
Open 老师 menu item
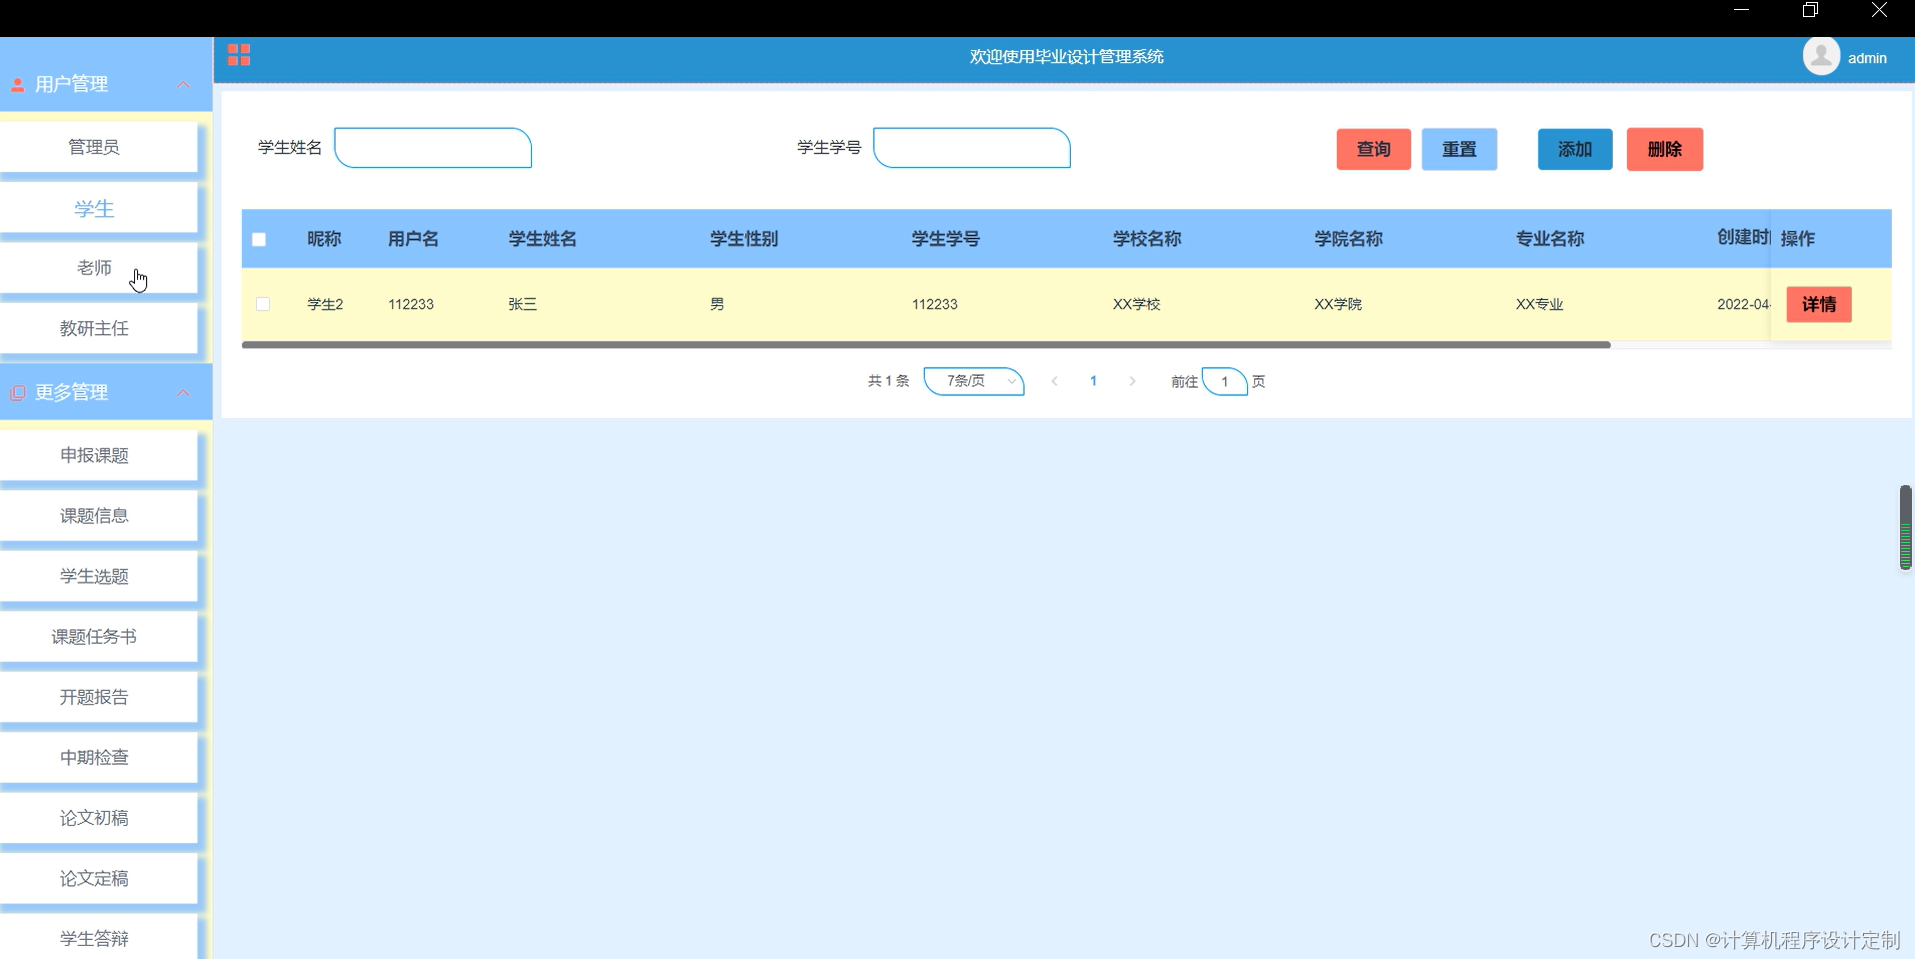(99, 268)
